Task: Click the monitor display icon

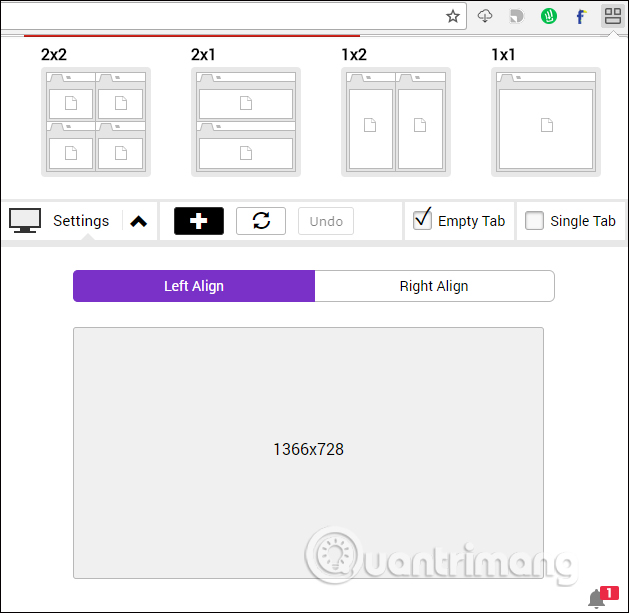Action: pos(25,221)
